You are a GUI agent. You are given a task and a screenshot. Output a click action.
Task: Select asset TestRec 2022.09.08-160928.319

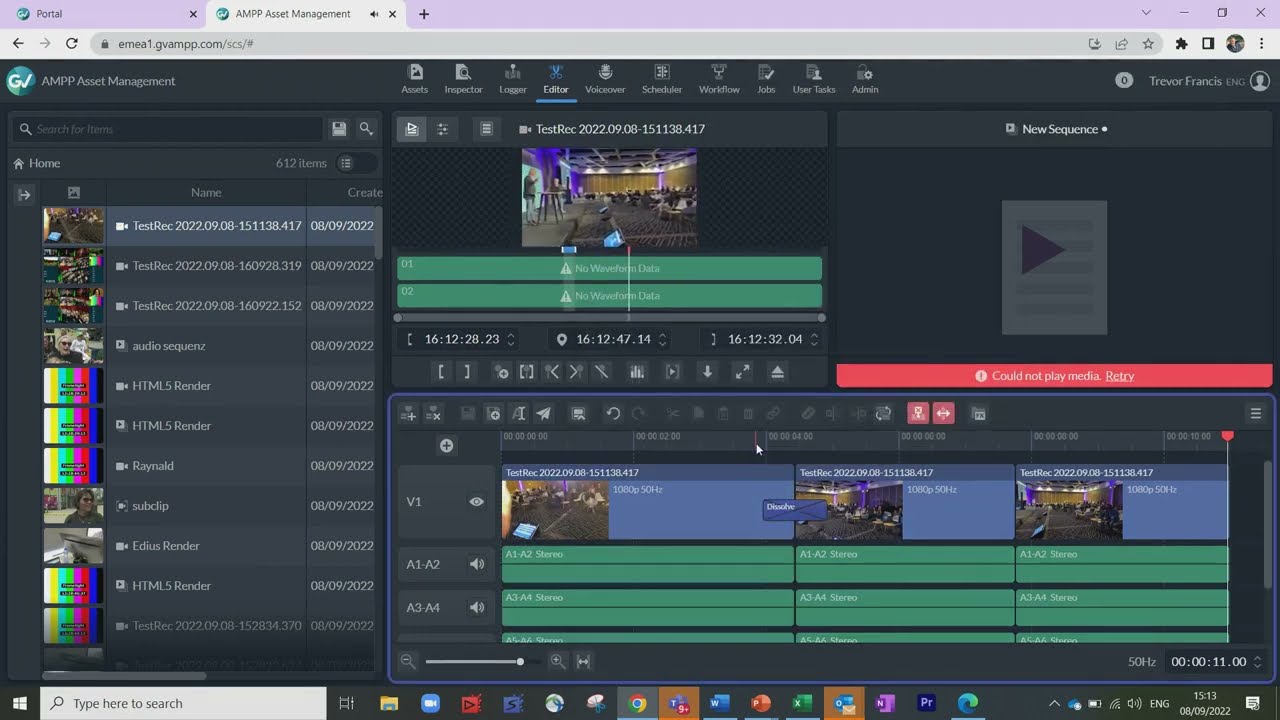[x=217, y=265]
